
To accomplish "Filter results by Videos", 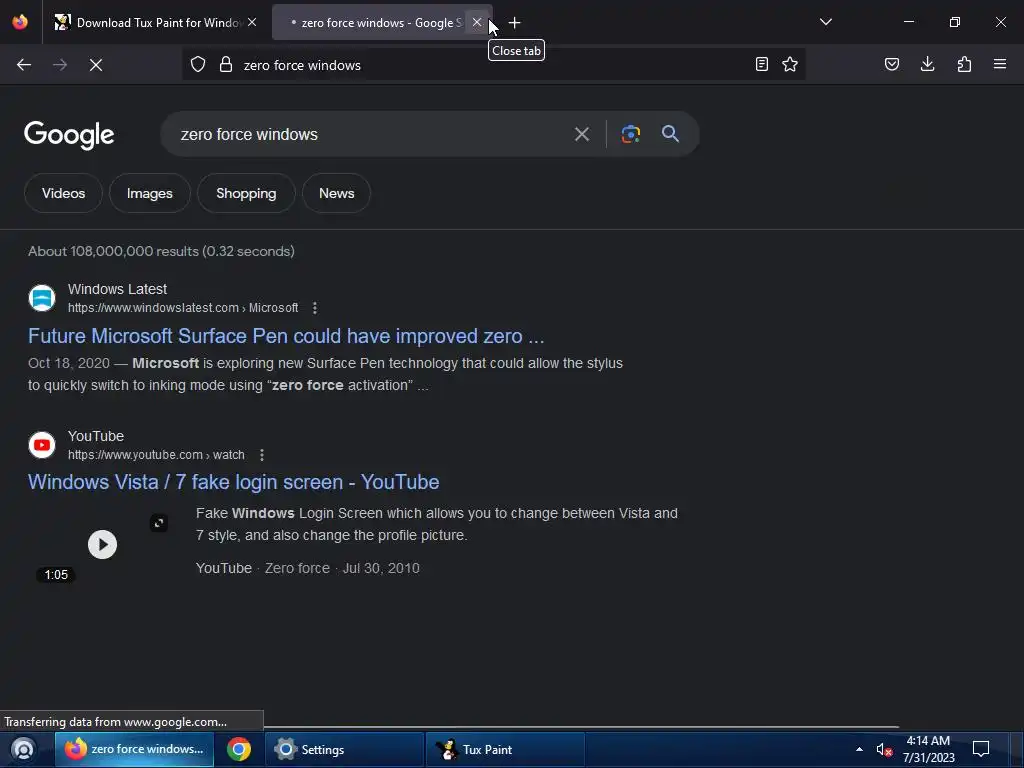I will (x=63, y=193).
